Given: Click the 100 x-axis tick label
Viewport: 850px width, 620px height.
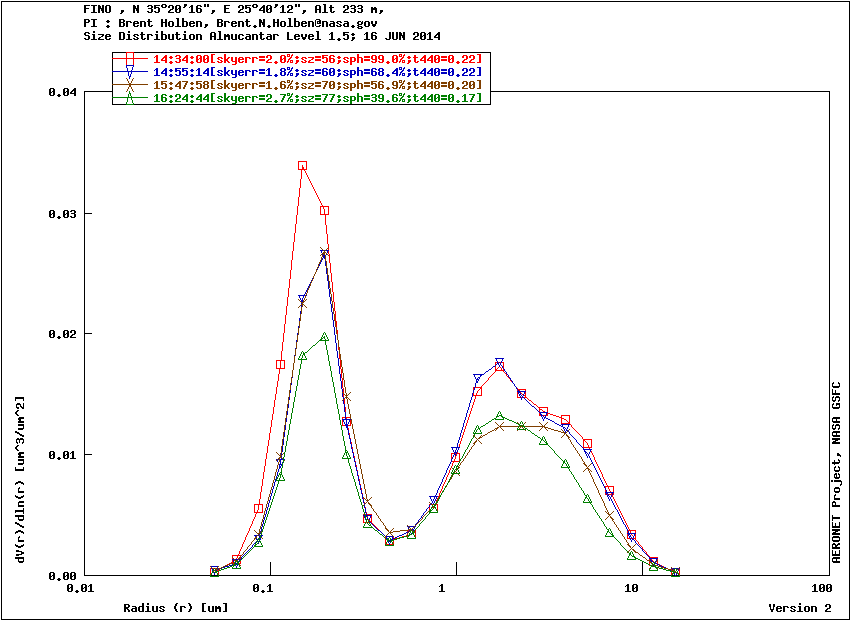Looking at the screenshot, I should point(822,590).
